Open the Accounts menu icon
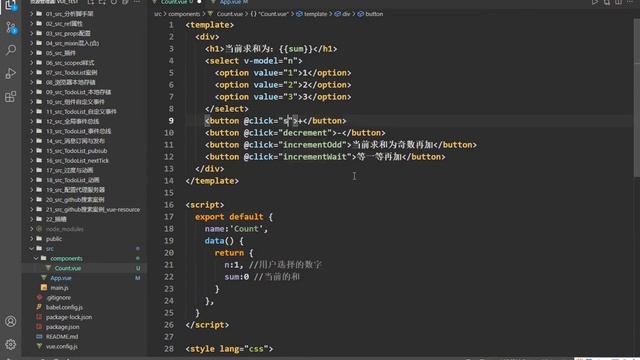640x360 pixels. [11, 321]
